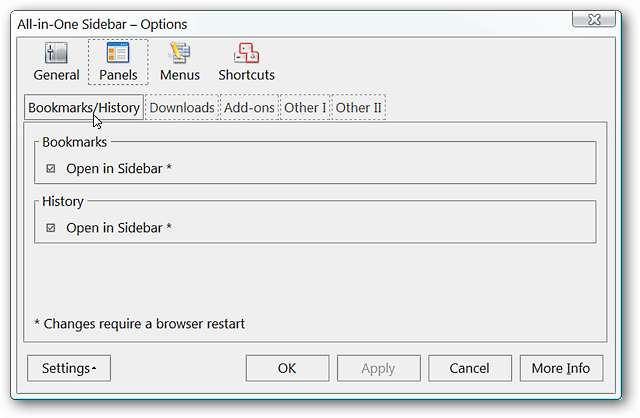Expand the Settings dropdown button

click(x=69, y=368)
